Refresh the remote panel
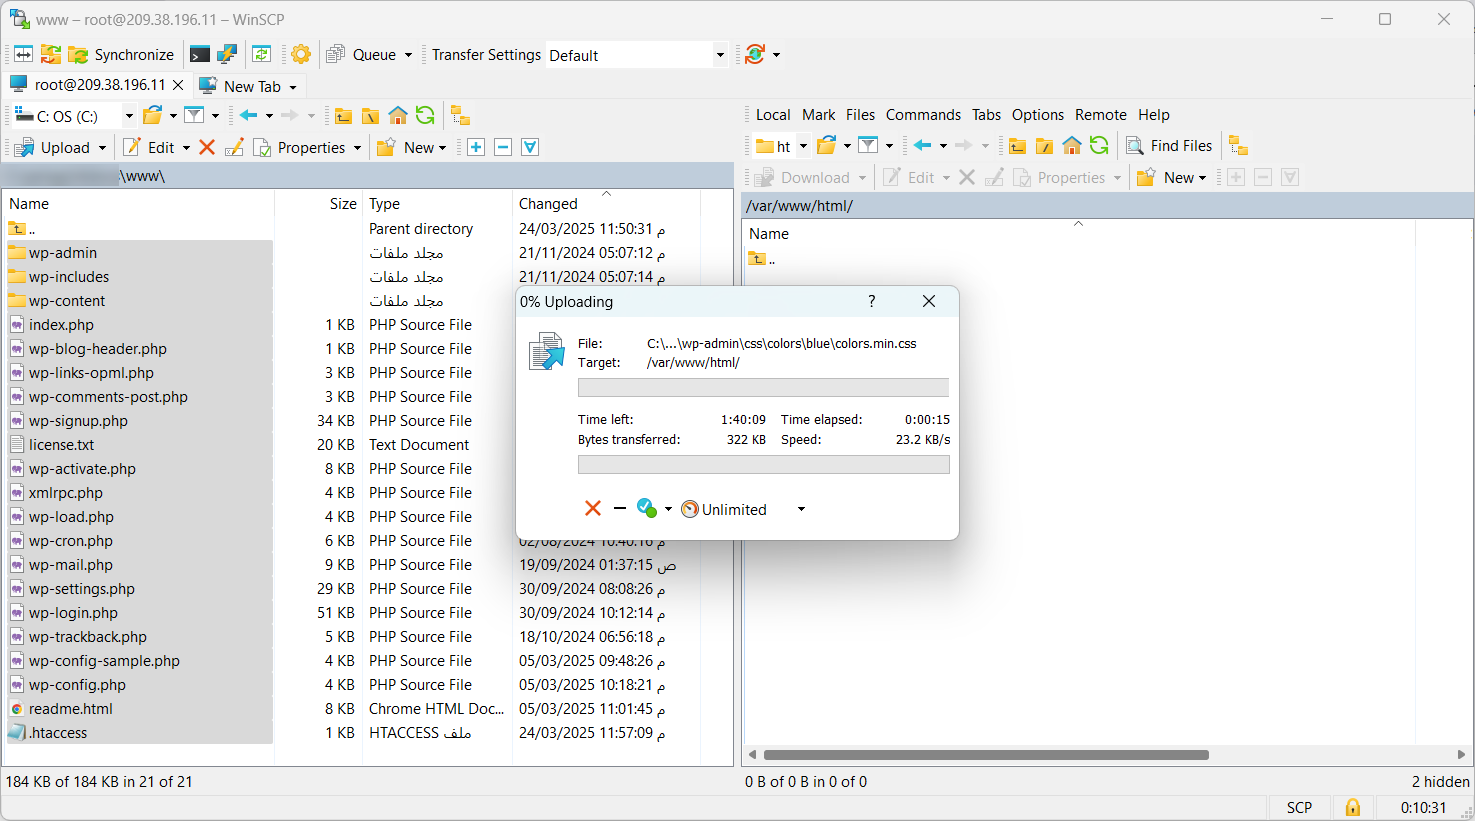Viewport: 1475px width, 821px height. (x=1099, y=146)
